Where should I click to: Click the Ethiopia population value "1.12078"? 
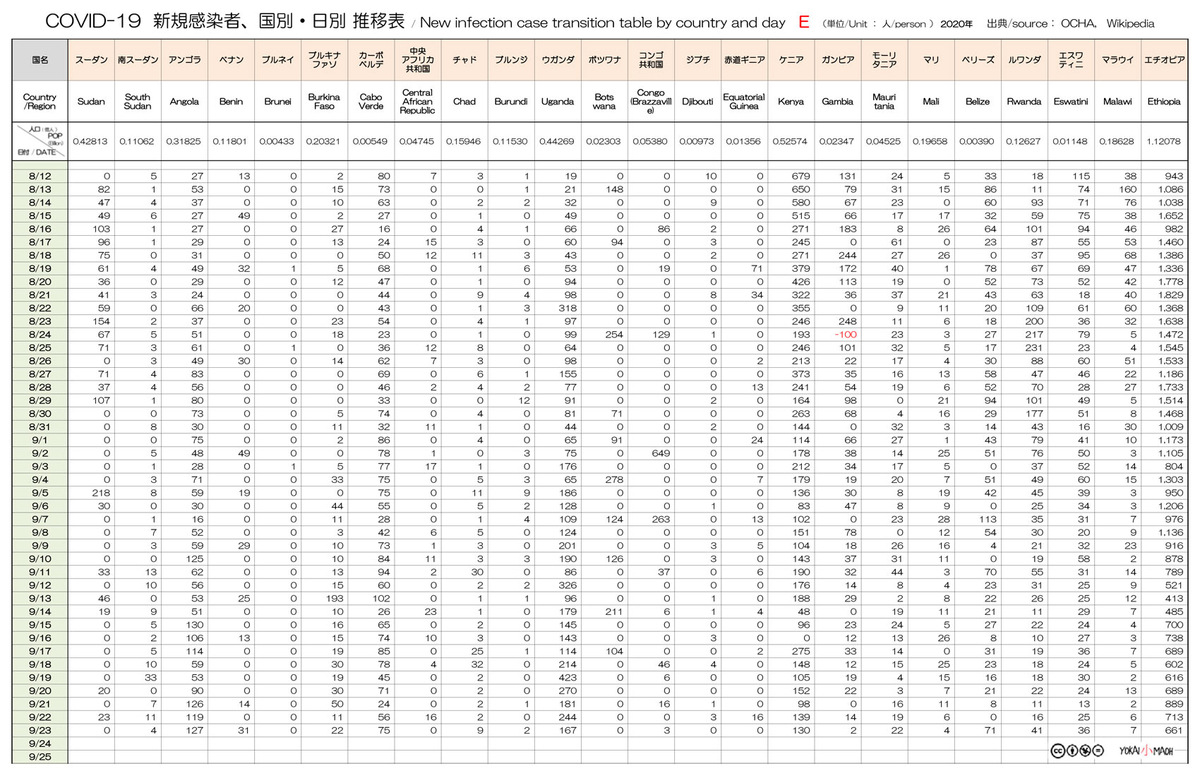[1164, 141]
